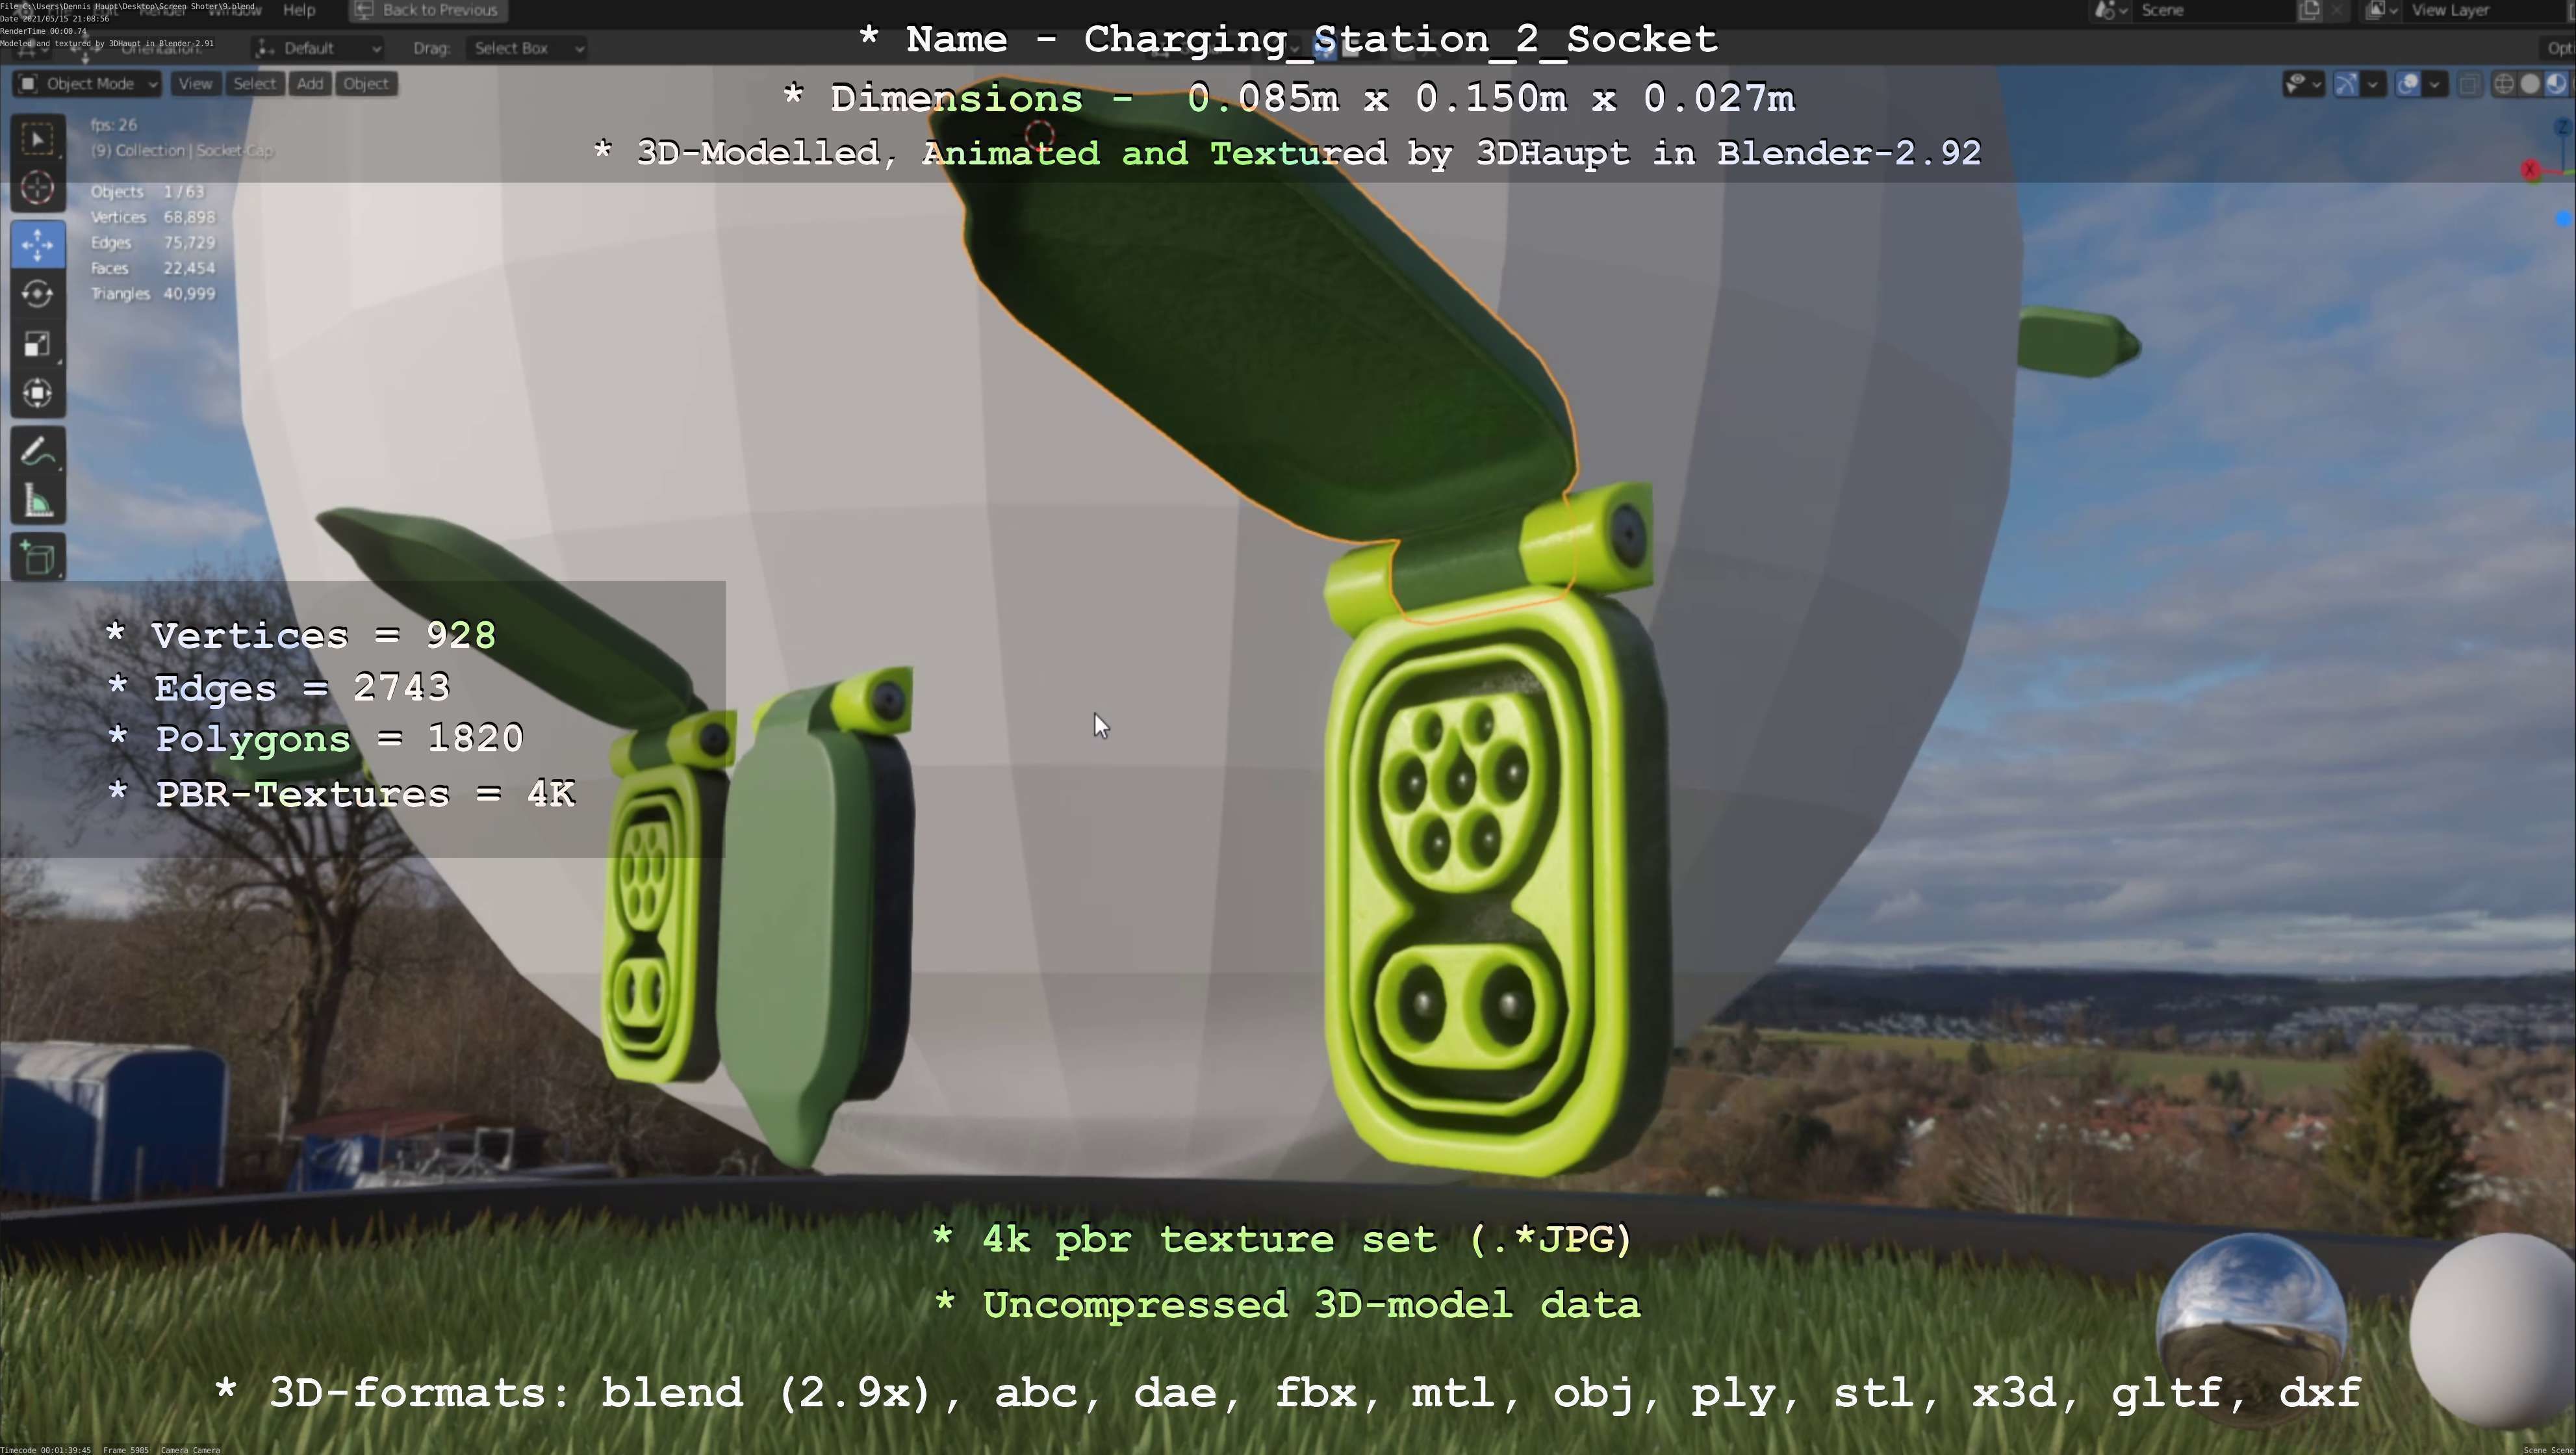Choose the Move tool in the toolbar

[x=38, y=245]
